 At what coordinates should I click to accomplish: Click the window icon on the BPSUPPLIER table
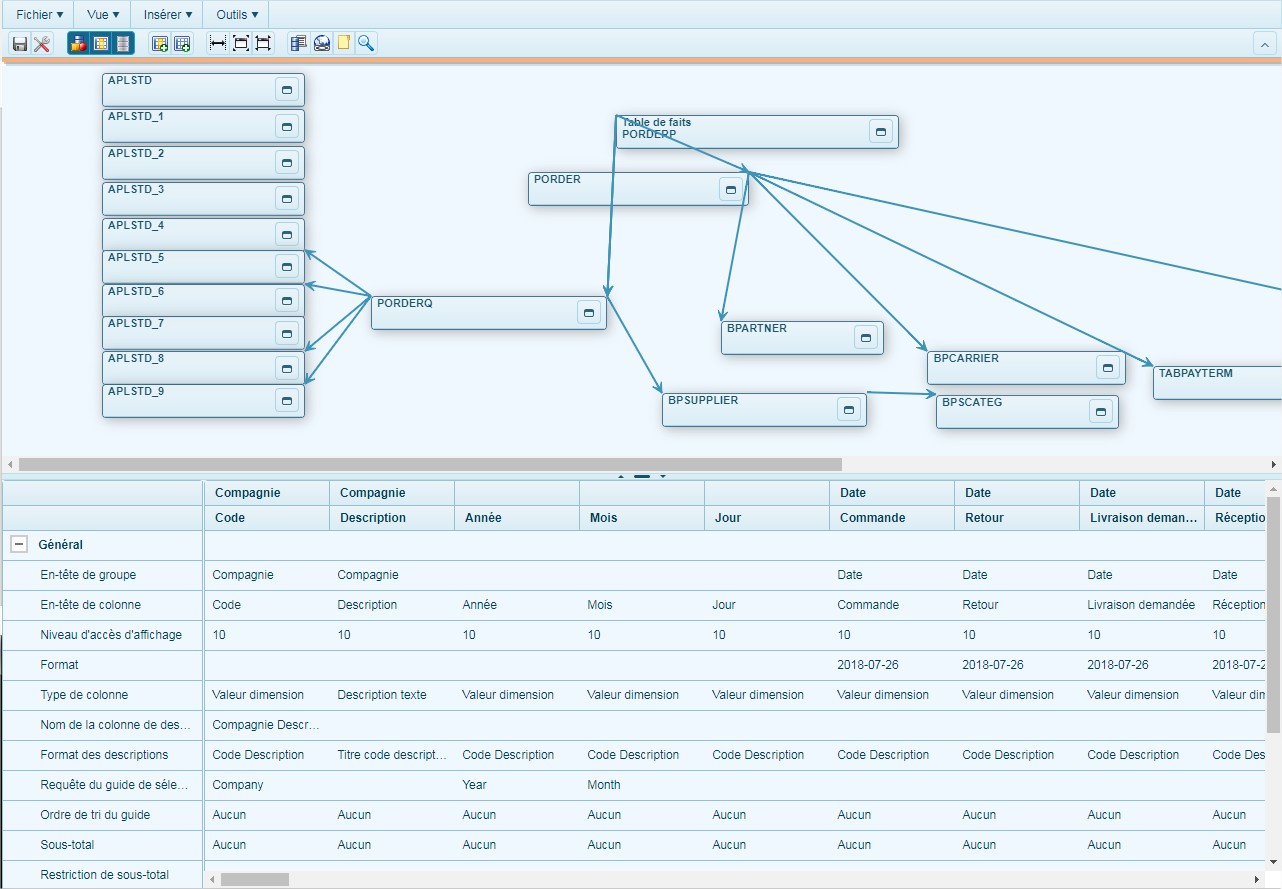pos(849,410)
